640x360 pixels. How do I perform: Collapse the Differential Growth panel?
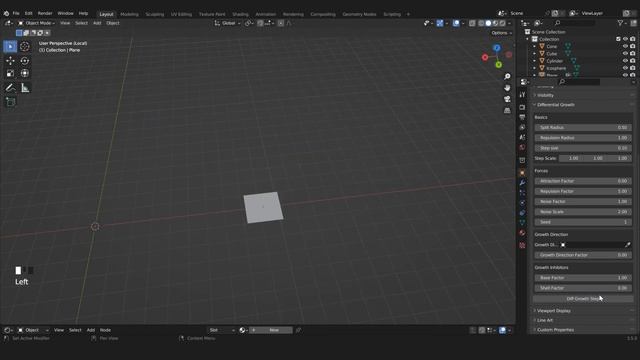click(556, 105)
